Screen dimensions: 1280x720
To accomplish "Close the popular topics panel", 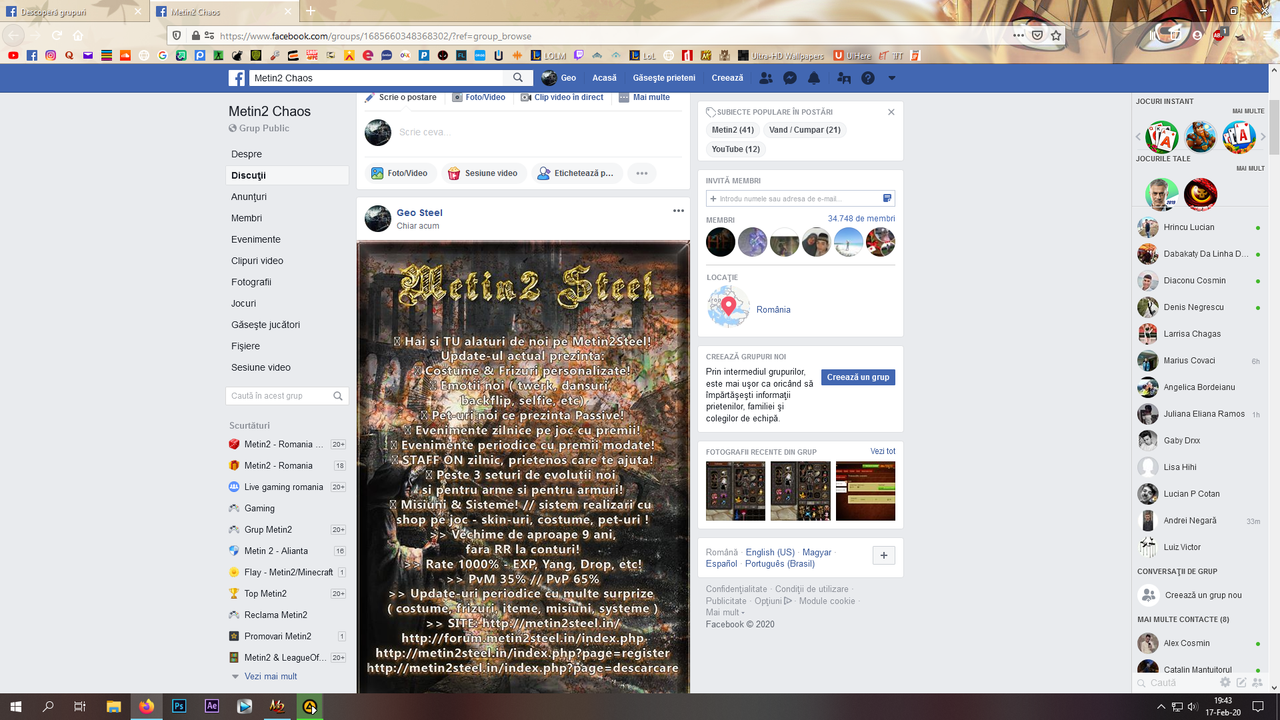I will 891,112.
